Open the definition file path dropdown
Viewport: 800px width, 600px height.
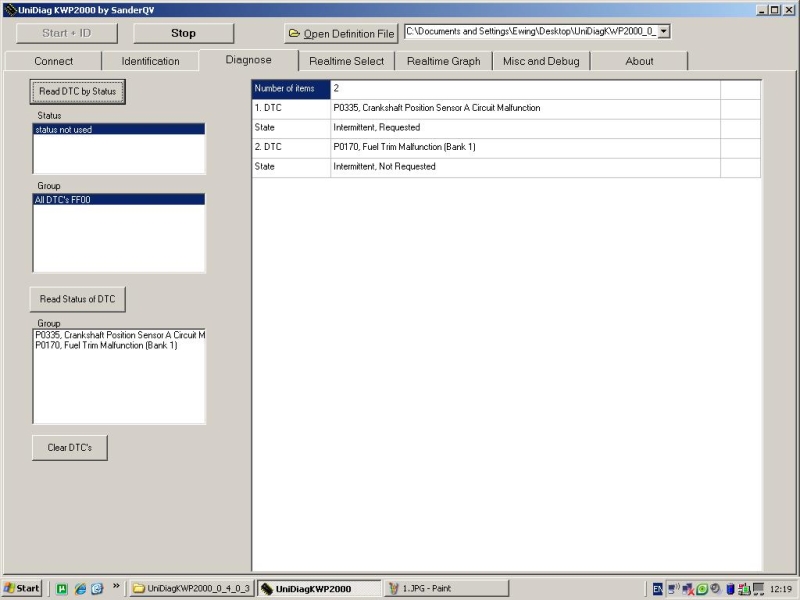coord(664,32)
